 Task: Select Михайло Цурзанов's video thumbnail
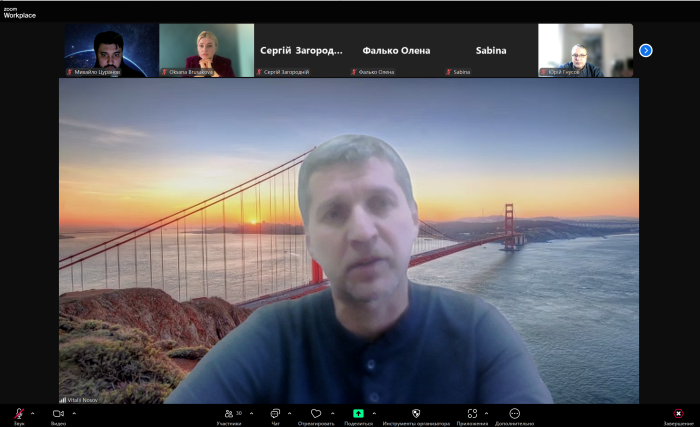tap(110, 50)
